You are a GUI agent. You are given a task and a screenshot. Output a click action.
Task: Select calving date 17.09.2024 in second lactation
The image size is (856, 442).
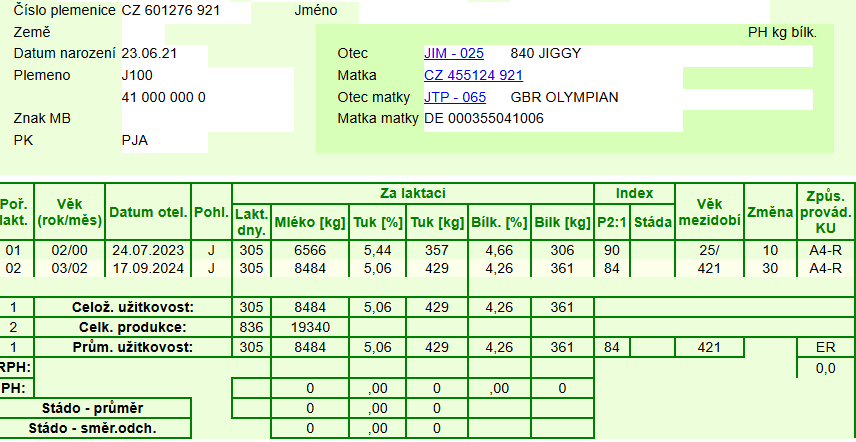(x=148, y=268)
